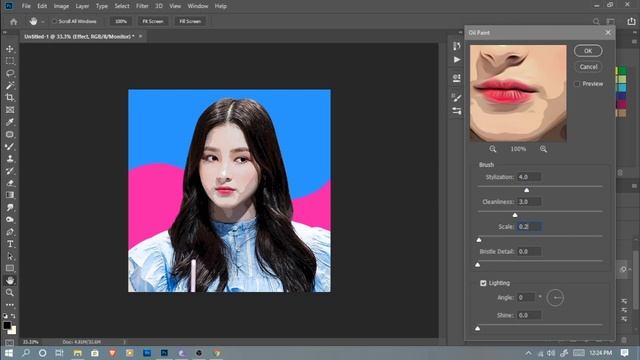This screenshot has width=640, height=360.
Task: Click the Bristle Detail value field
Action: (529, 251)
